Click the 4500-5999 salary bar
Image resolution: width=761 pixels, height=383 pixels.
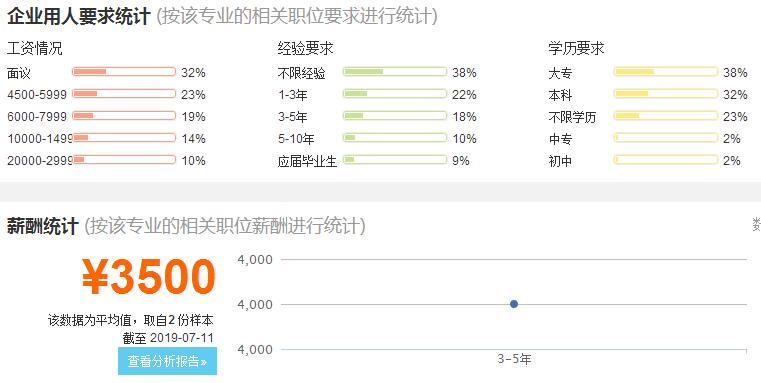124,94
